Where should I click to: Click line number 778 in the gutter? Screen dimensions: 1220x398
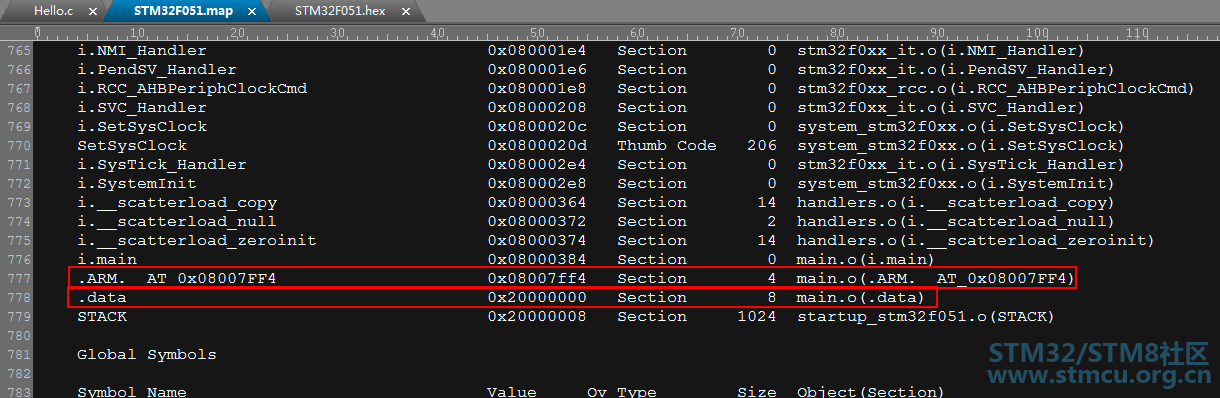point(18,297)
